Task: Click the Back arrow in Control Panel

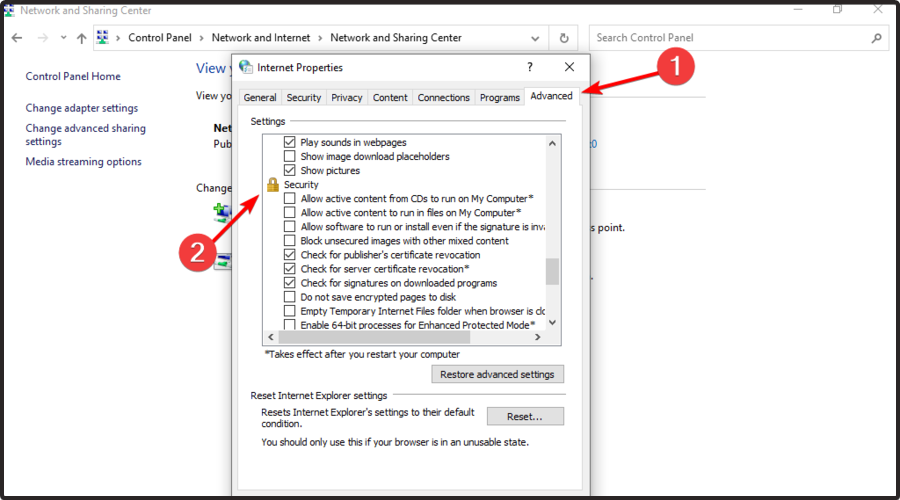Action: point(17,38)
